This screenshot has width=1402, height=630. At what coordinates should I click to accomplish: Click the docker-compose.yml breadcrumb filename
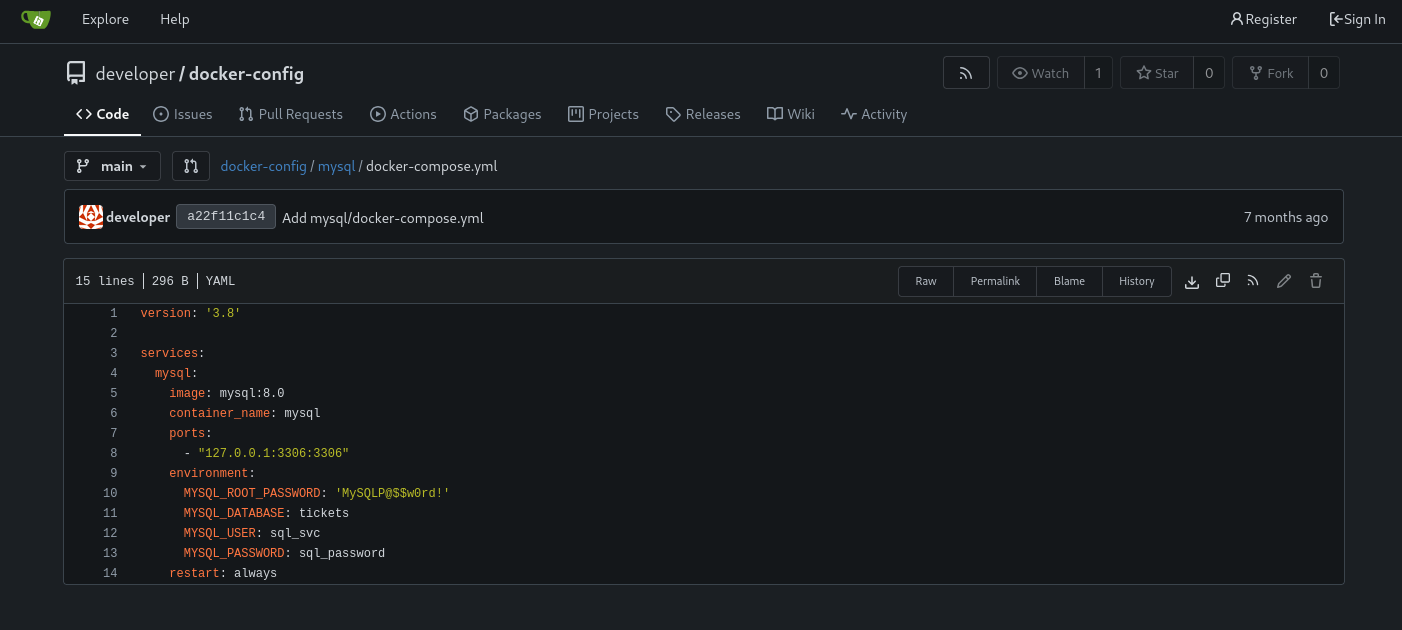point(431,166)
